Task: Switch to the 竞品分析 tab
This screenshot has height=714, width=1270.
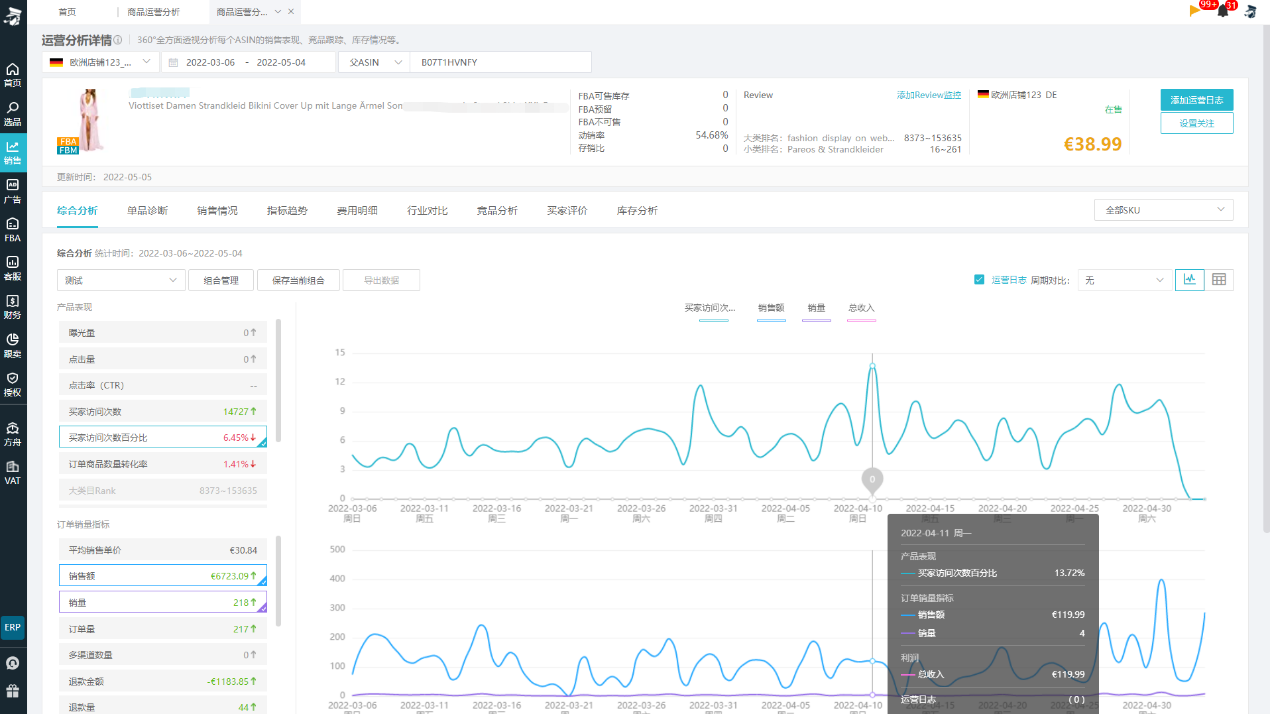Action: (497, 211)
